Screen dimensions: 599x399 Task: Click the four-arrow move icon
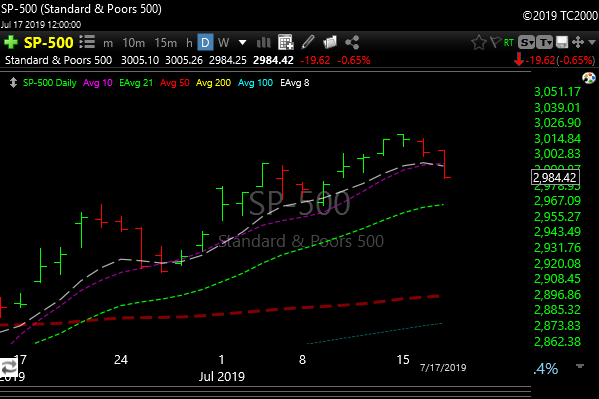point(578,42)
